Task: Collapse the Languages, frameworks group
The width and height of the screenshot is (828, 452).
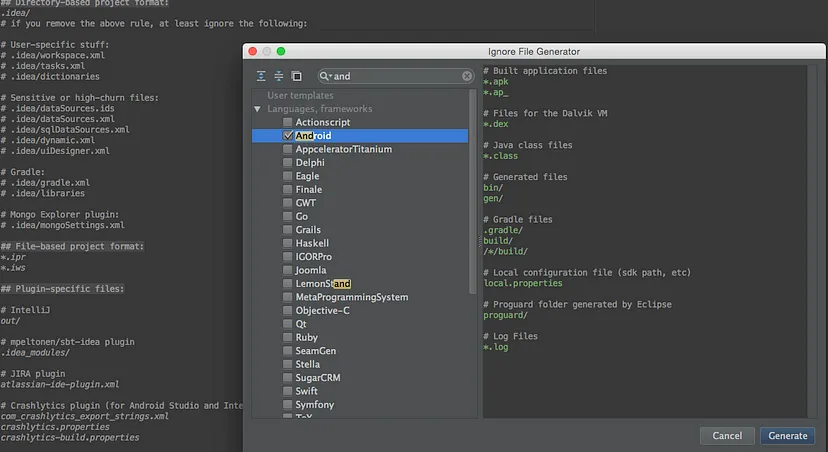Action: 257,109
